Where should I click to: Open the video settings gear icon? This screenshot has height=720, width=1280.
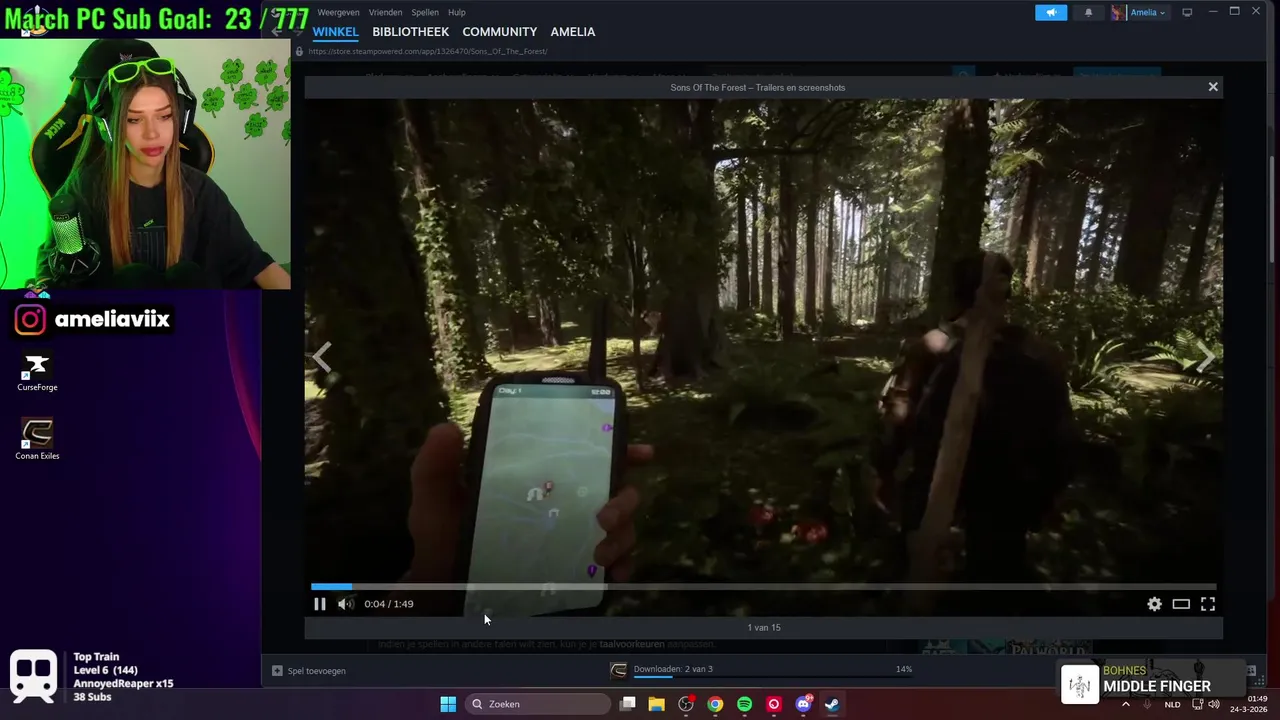coord(1154,604)
